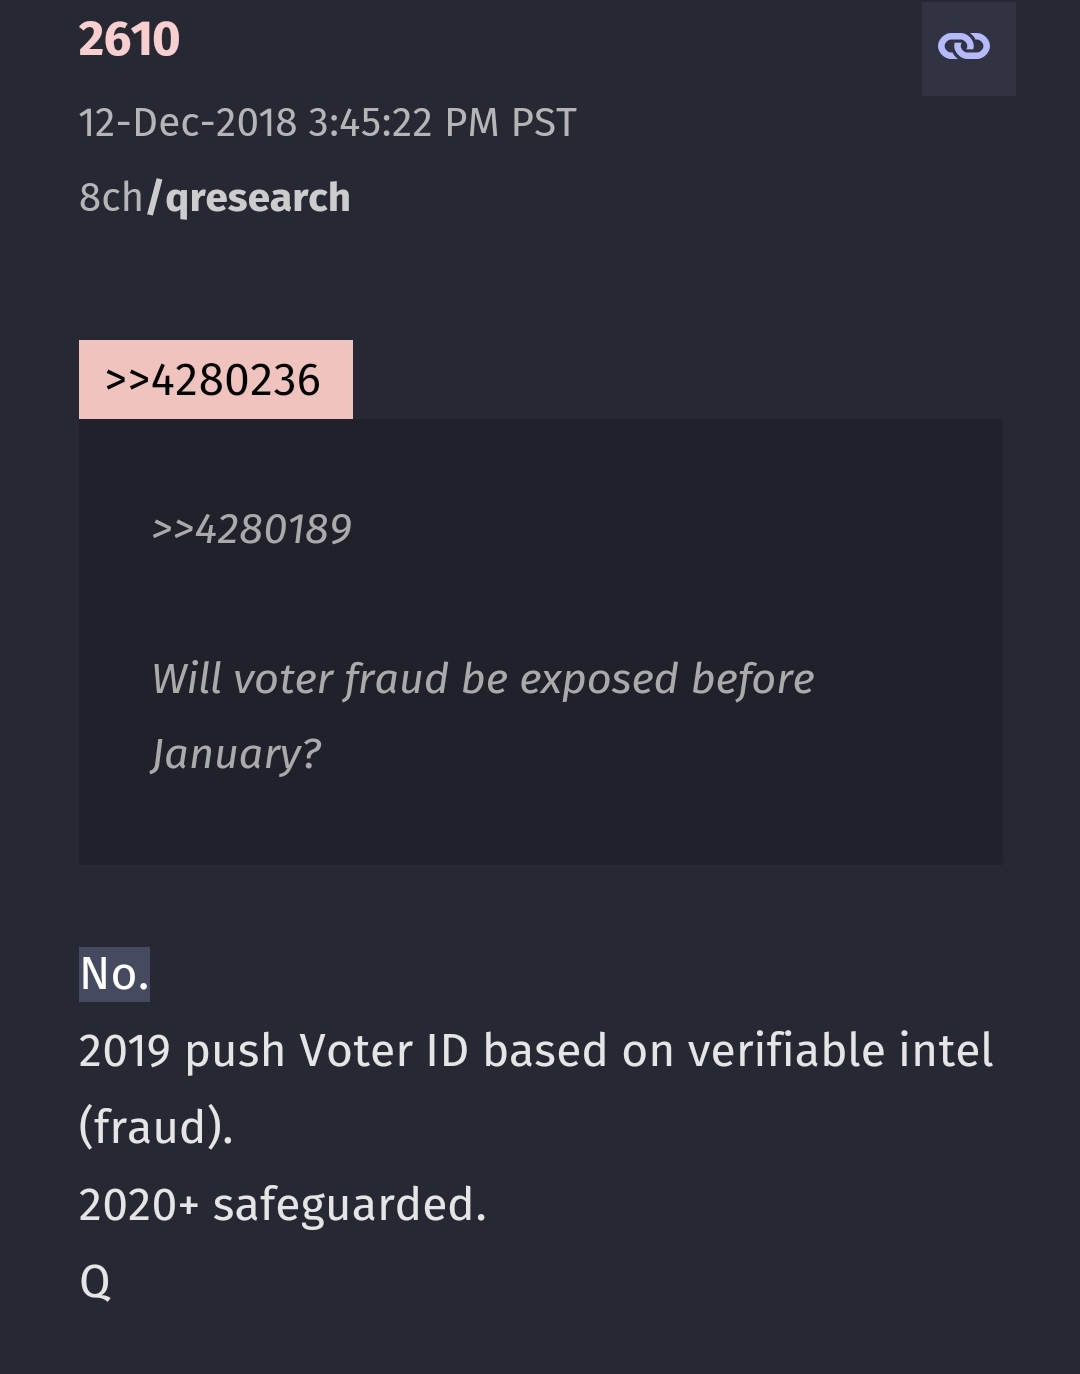
Task: Click the highlighted 'No.' text
Action: coord(114,974)
